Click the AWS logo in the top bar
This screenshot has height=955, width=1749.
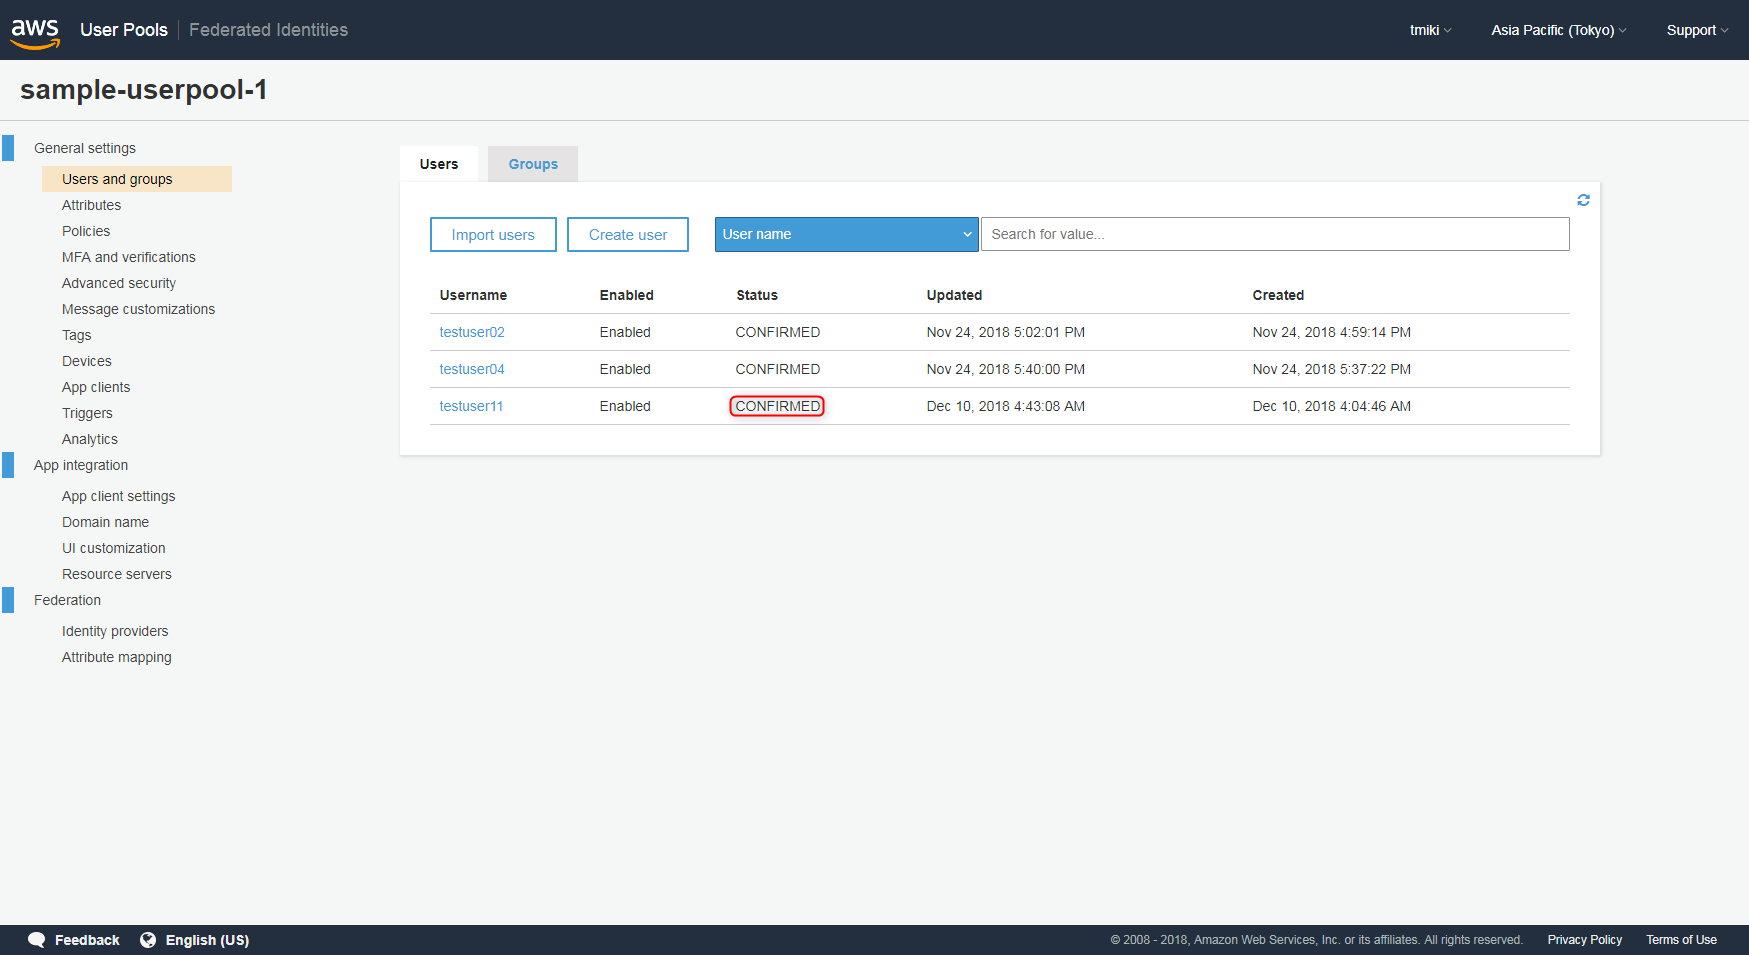pos(35,30)
